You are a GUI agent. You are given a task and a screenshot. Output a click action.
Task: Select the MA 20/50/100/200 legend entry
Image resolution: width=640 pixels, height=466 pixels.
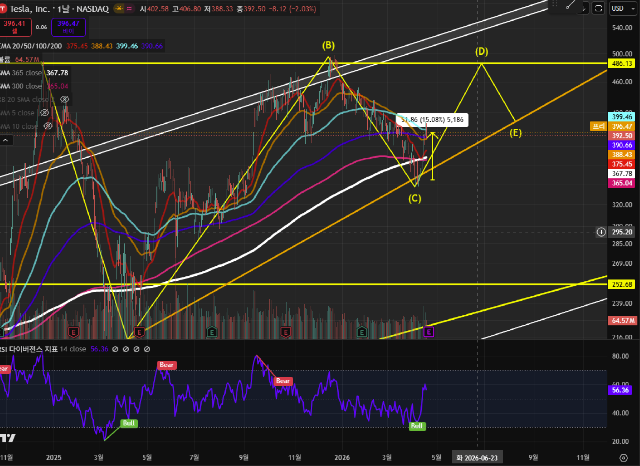click(x=31, y=46)
